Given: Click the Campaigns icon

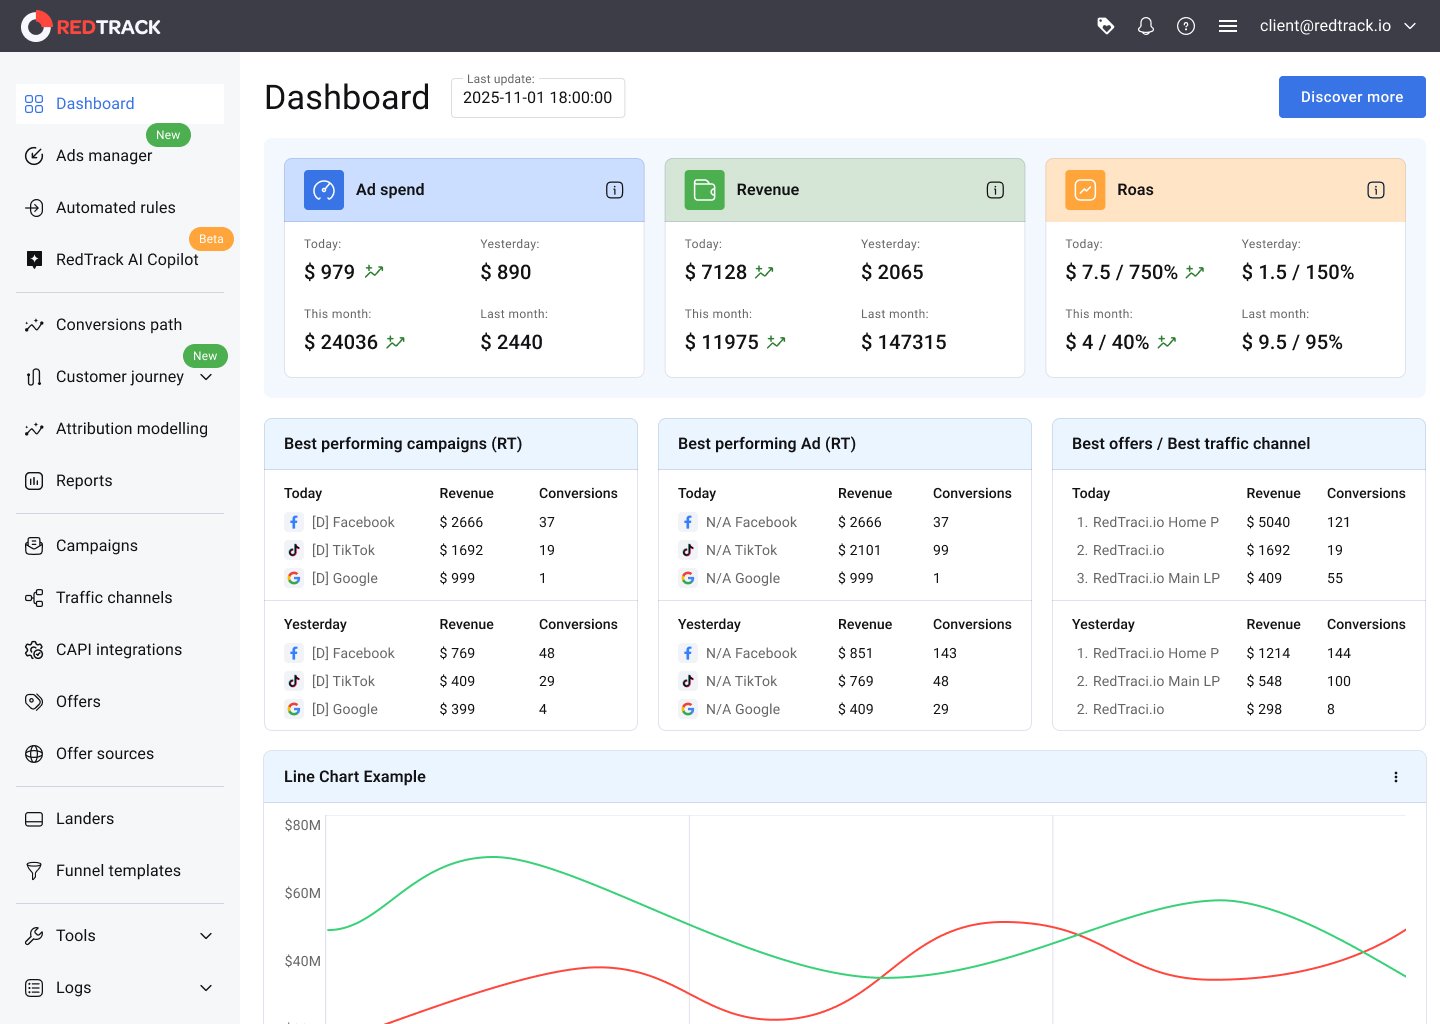Looking at the screenshot, I should [34, 546].
